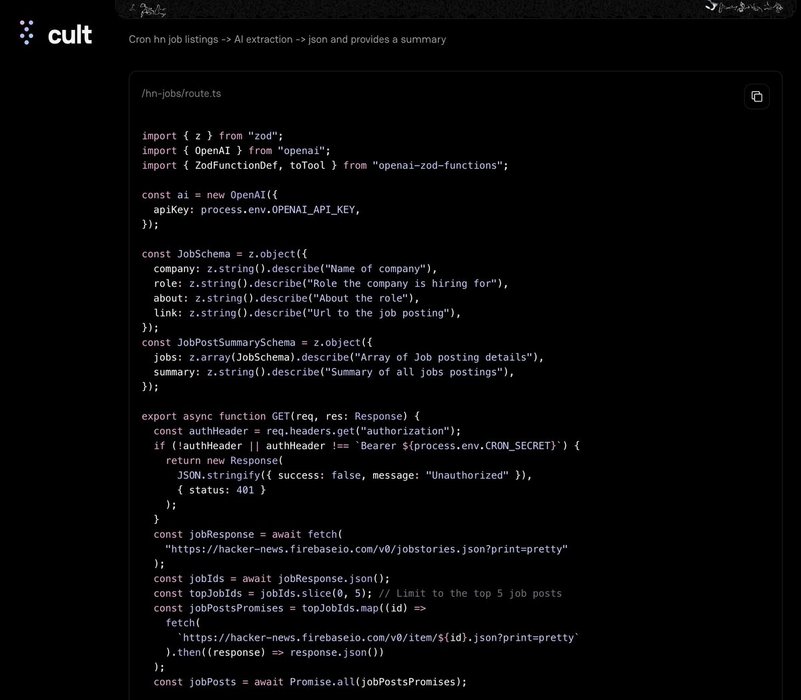
Task: Open the cult home link text
Action: pyautogui.click(x=69, y=35)
